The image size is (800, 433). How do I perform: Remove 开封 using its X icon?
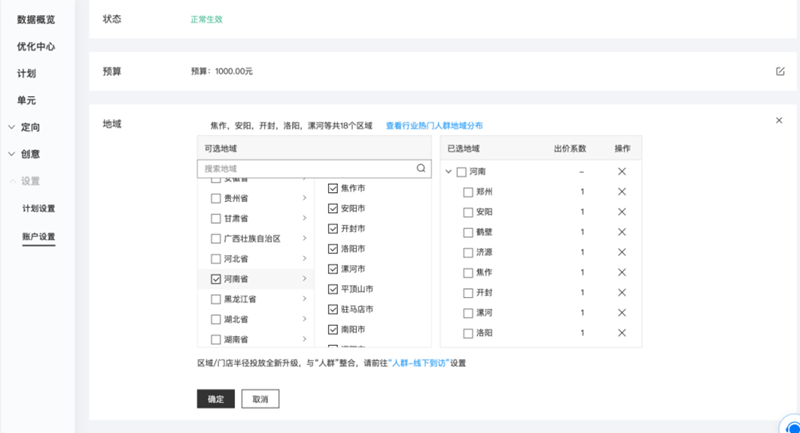(x=622, y=293)
